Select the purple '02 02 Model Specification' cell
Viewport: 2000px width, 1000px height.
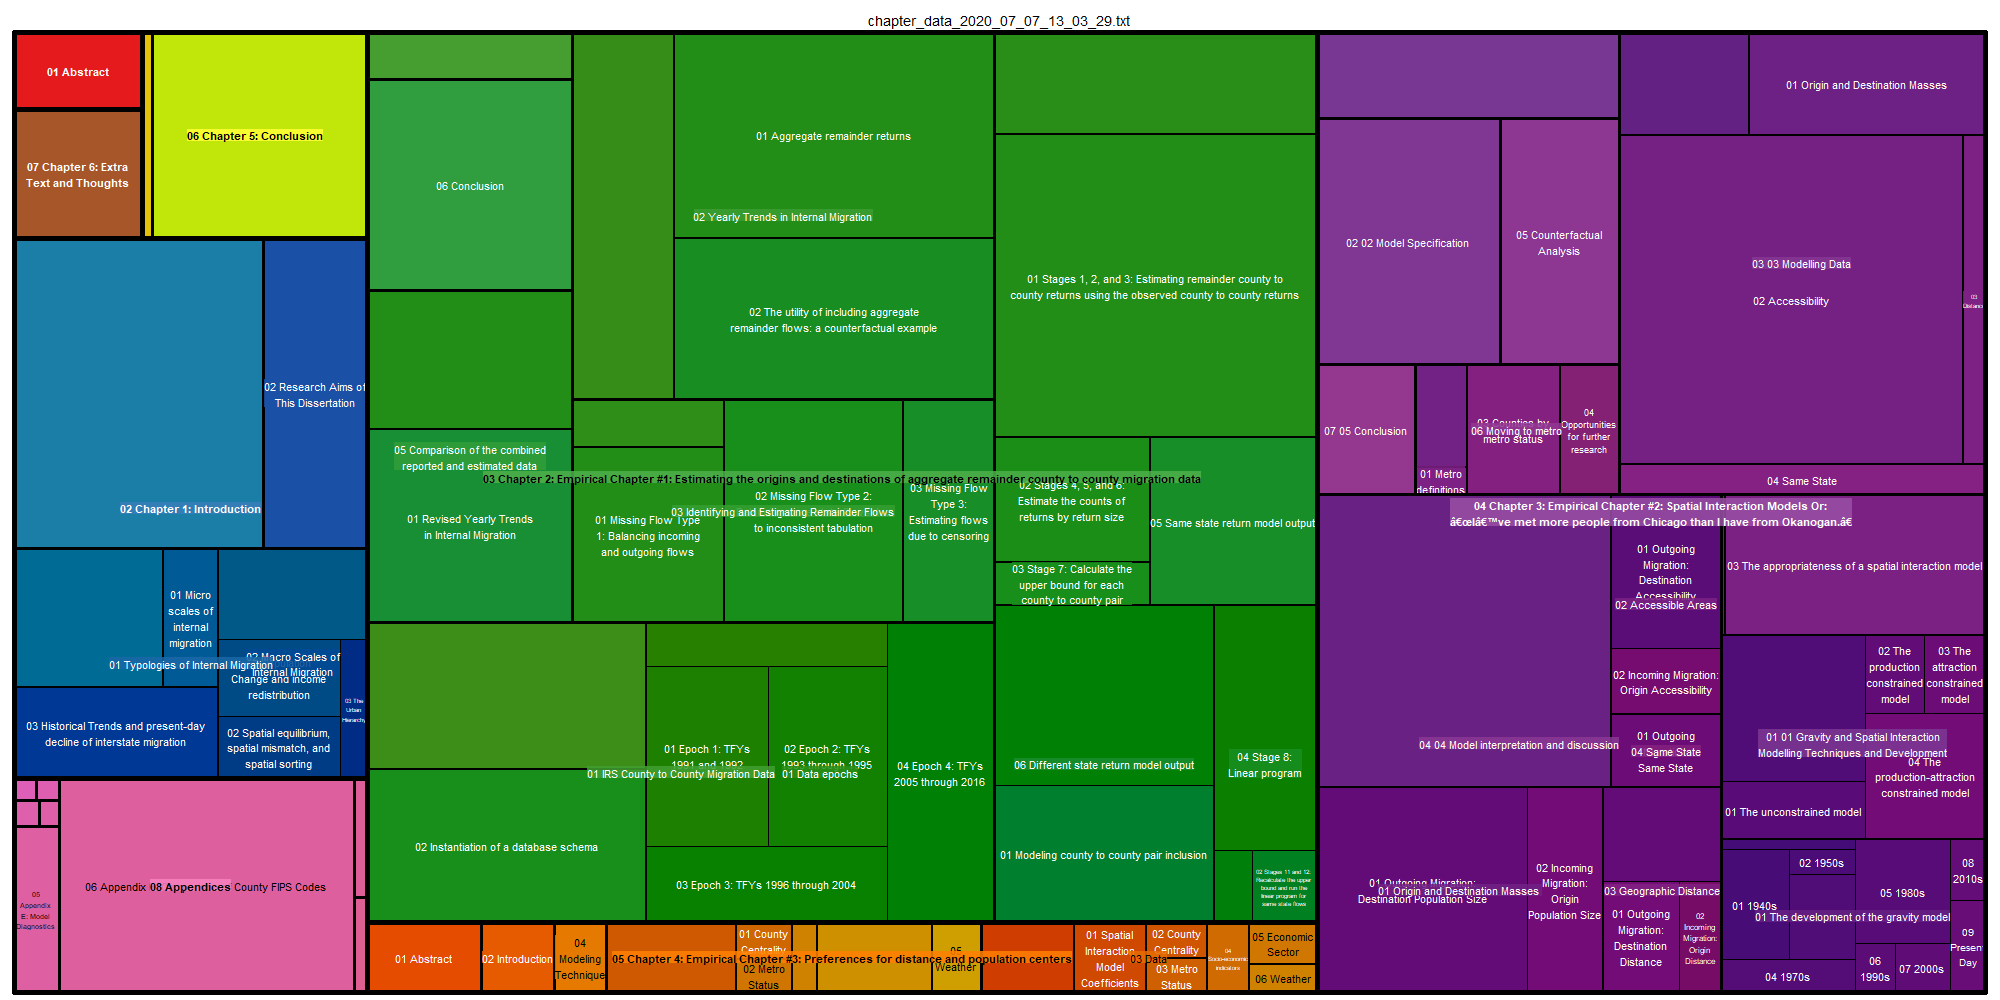tap(1408, 243)
